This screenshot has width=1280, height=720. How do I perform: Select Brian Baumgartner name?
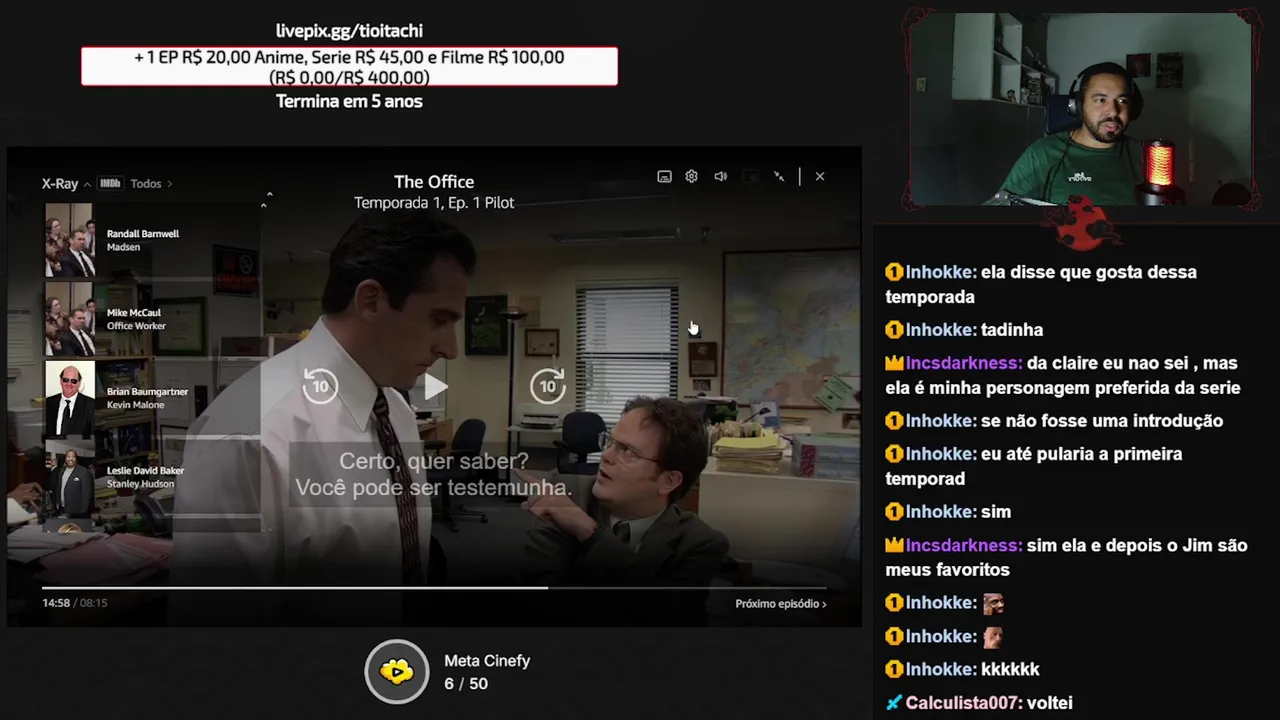[x=148, y=392]
